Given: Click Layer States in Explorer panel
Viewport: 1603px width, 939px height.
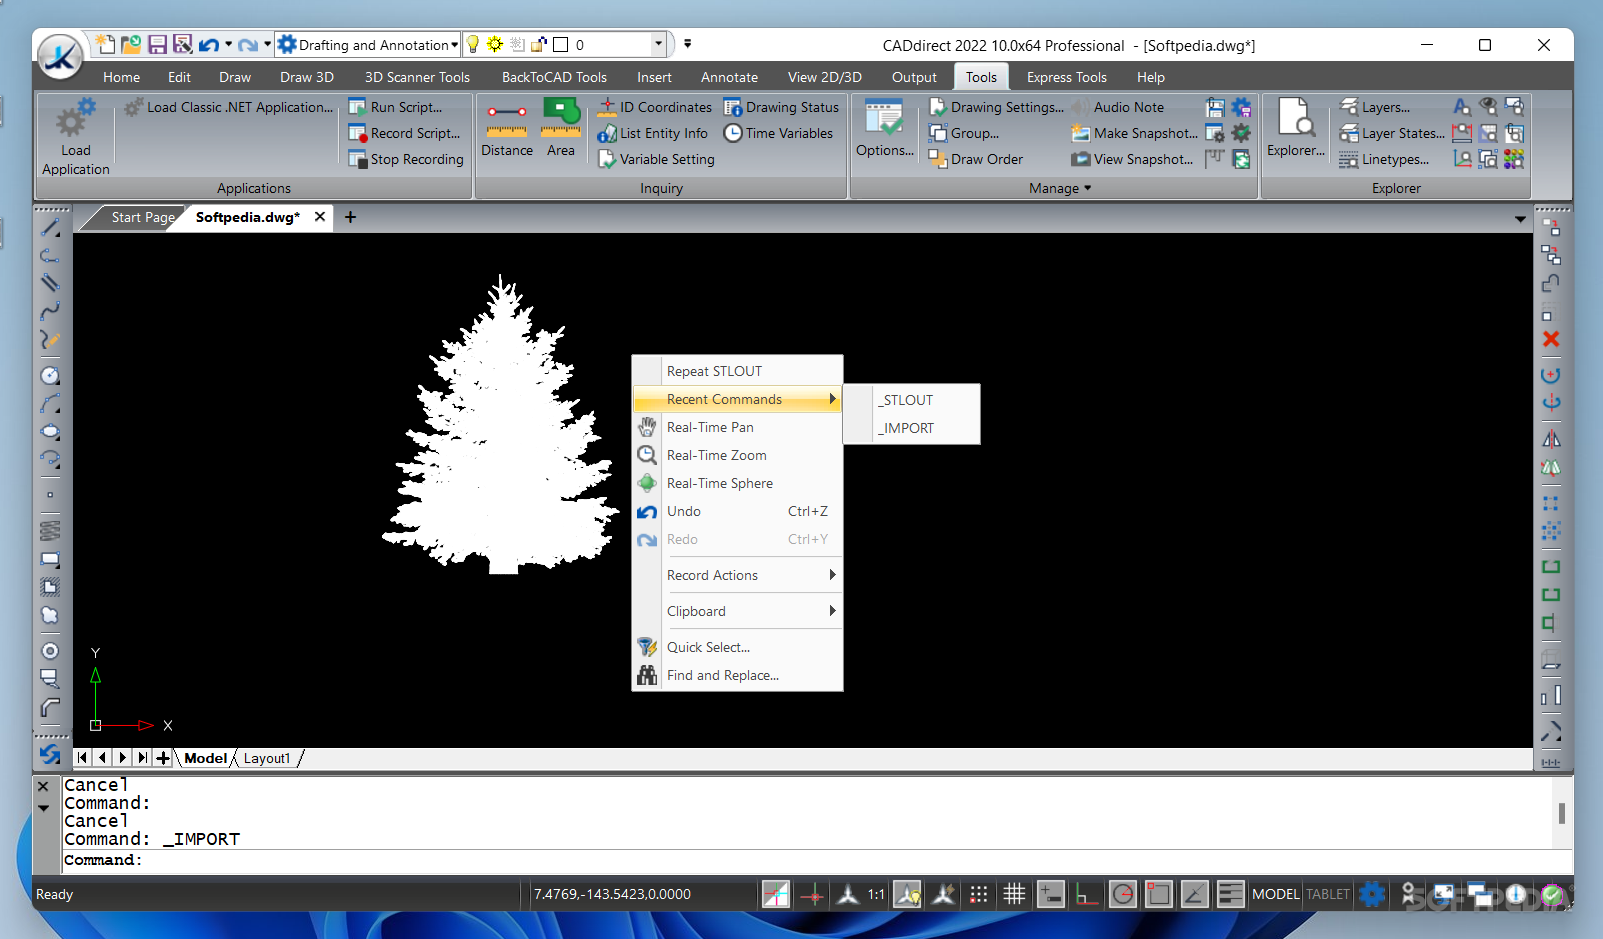Looking at the screenshot, I should [1392, 133].
